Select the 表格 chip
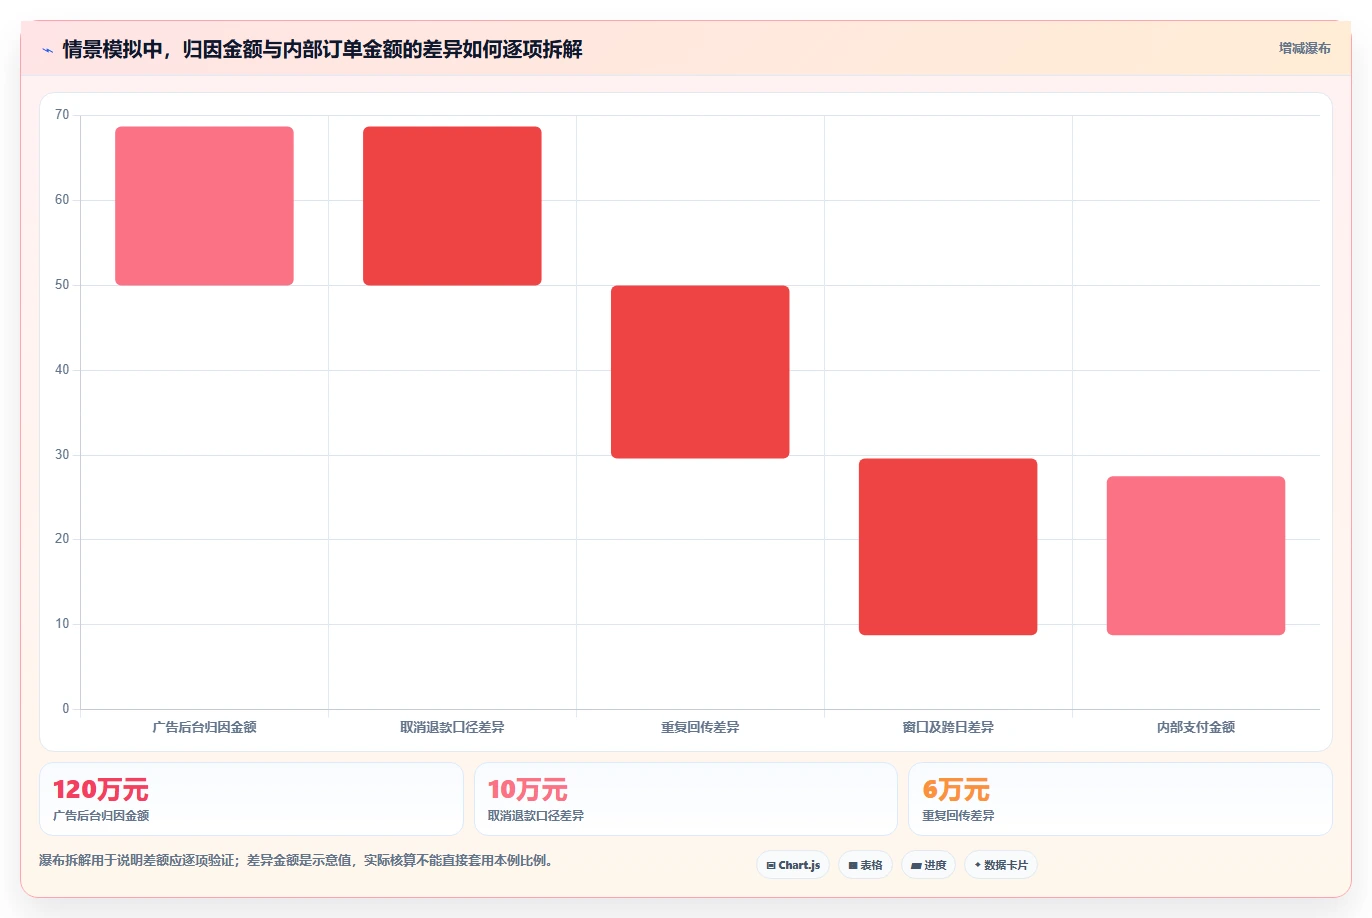This screenshot has height=918, width=1372. [865, 865]
